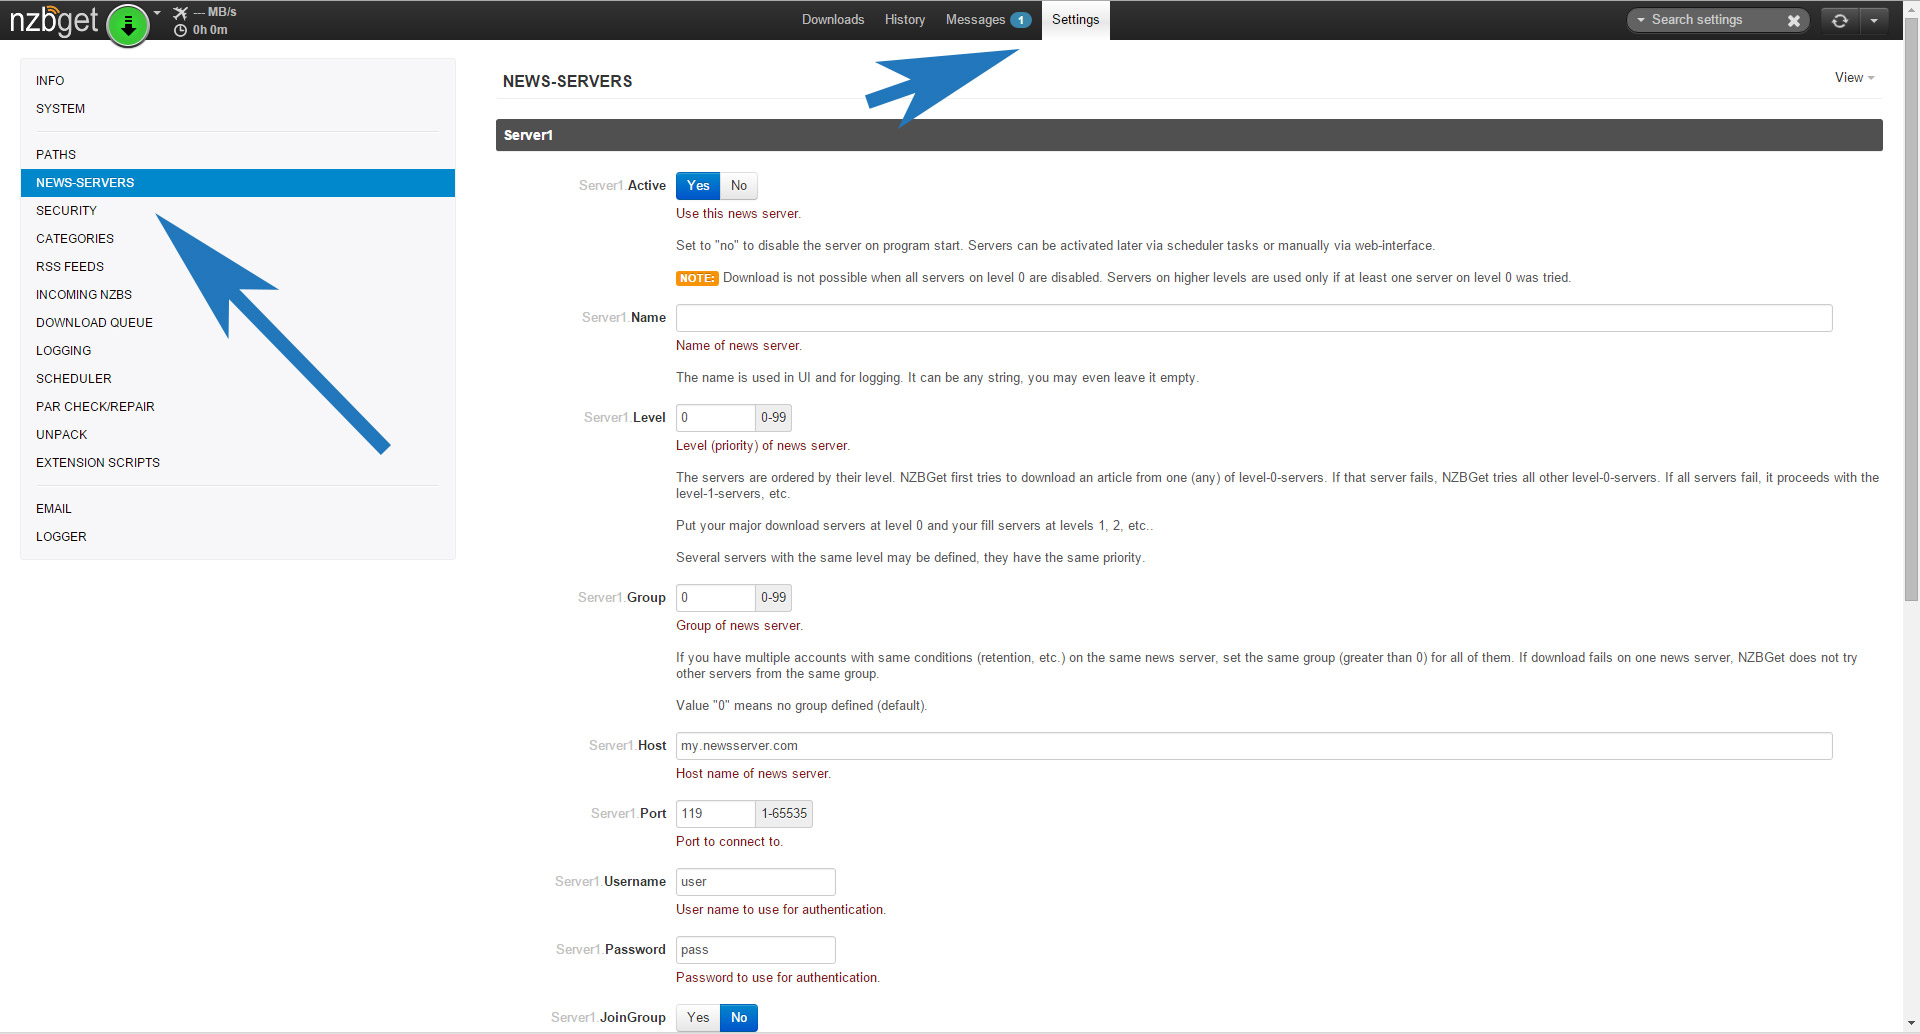The image size is (1920, 1034).
Task: Click the page vertical scrollbar thumb
Action: 1911,300
